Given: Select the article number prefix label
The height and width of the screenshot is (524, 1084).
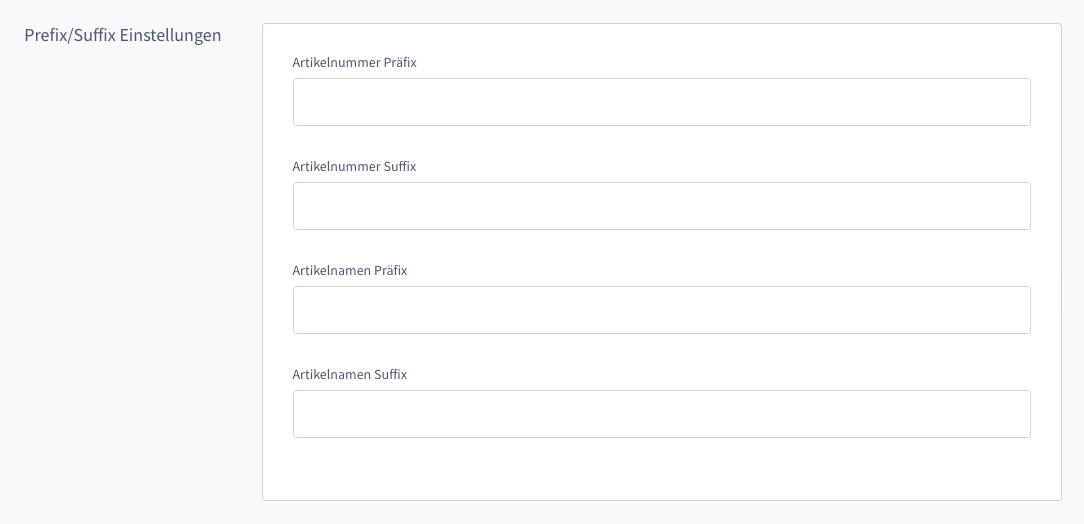Looking at the screenshot, I should (354, 62).
